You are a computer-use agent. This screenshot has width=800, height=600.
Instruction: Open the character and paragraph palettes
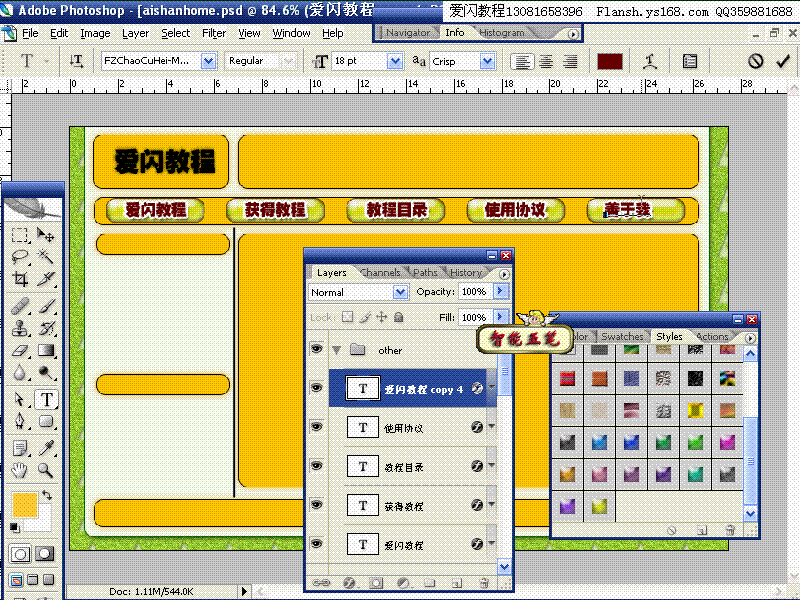click(689, 62)
